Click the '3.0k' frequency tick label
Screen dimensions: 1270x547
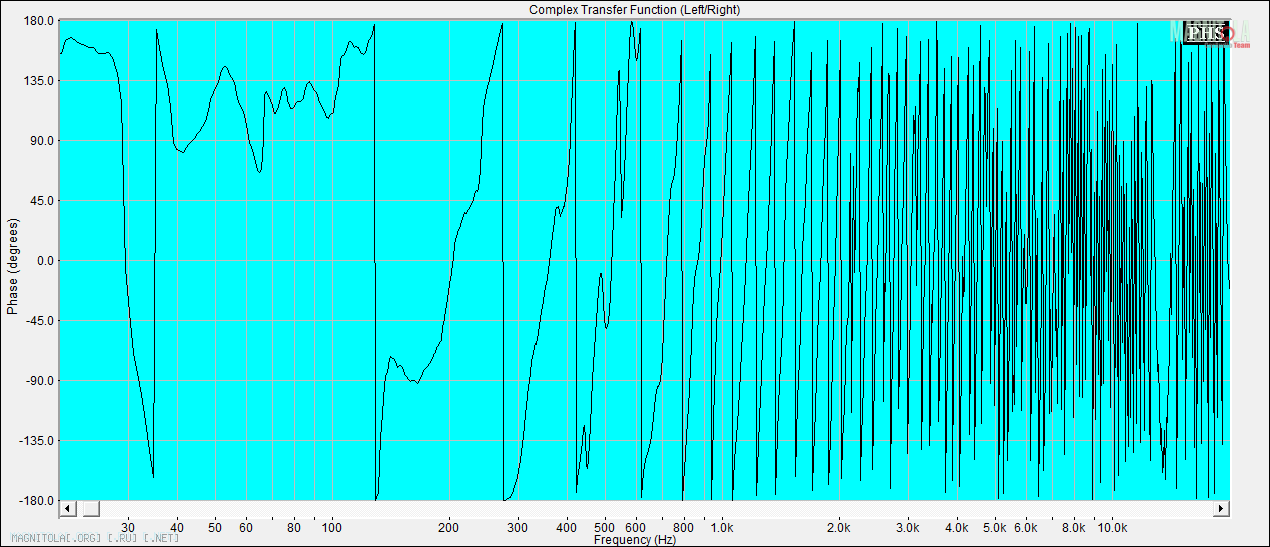907,527
